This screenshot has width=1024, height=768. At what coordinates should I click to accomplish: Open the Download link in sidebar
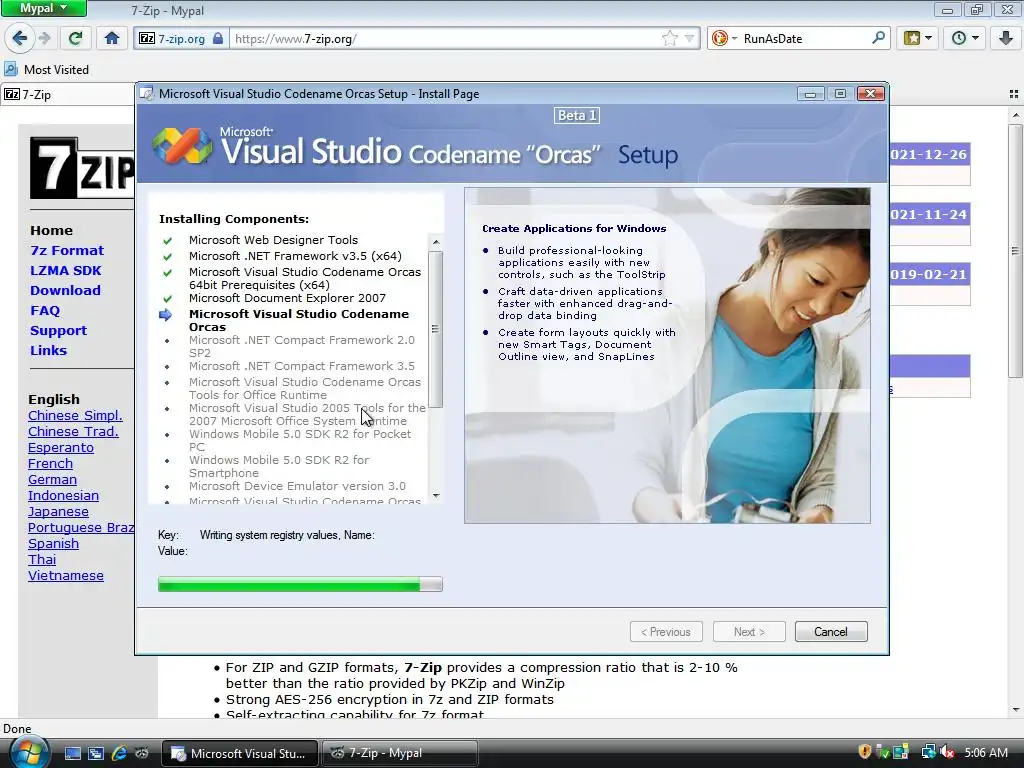point(65,290)
